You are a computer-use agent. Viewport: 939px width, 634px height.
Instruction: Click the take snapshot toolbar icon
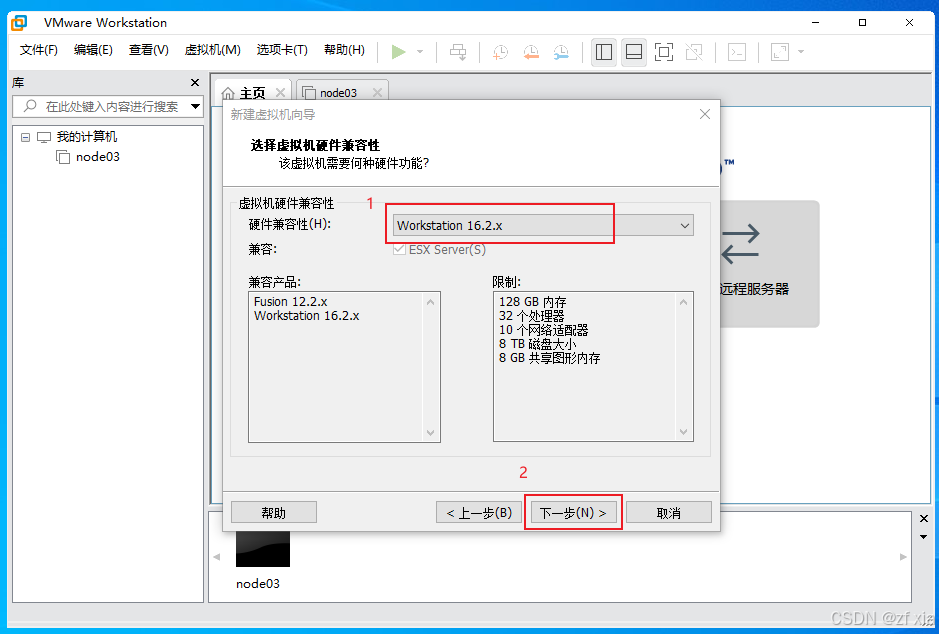tap(500, 52)
